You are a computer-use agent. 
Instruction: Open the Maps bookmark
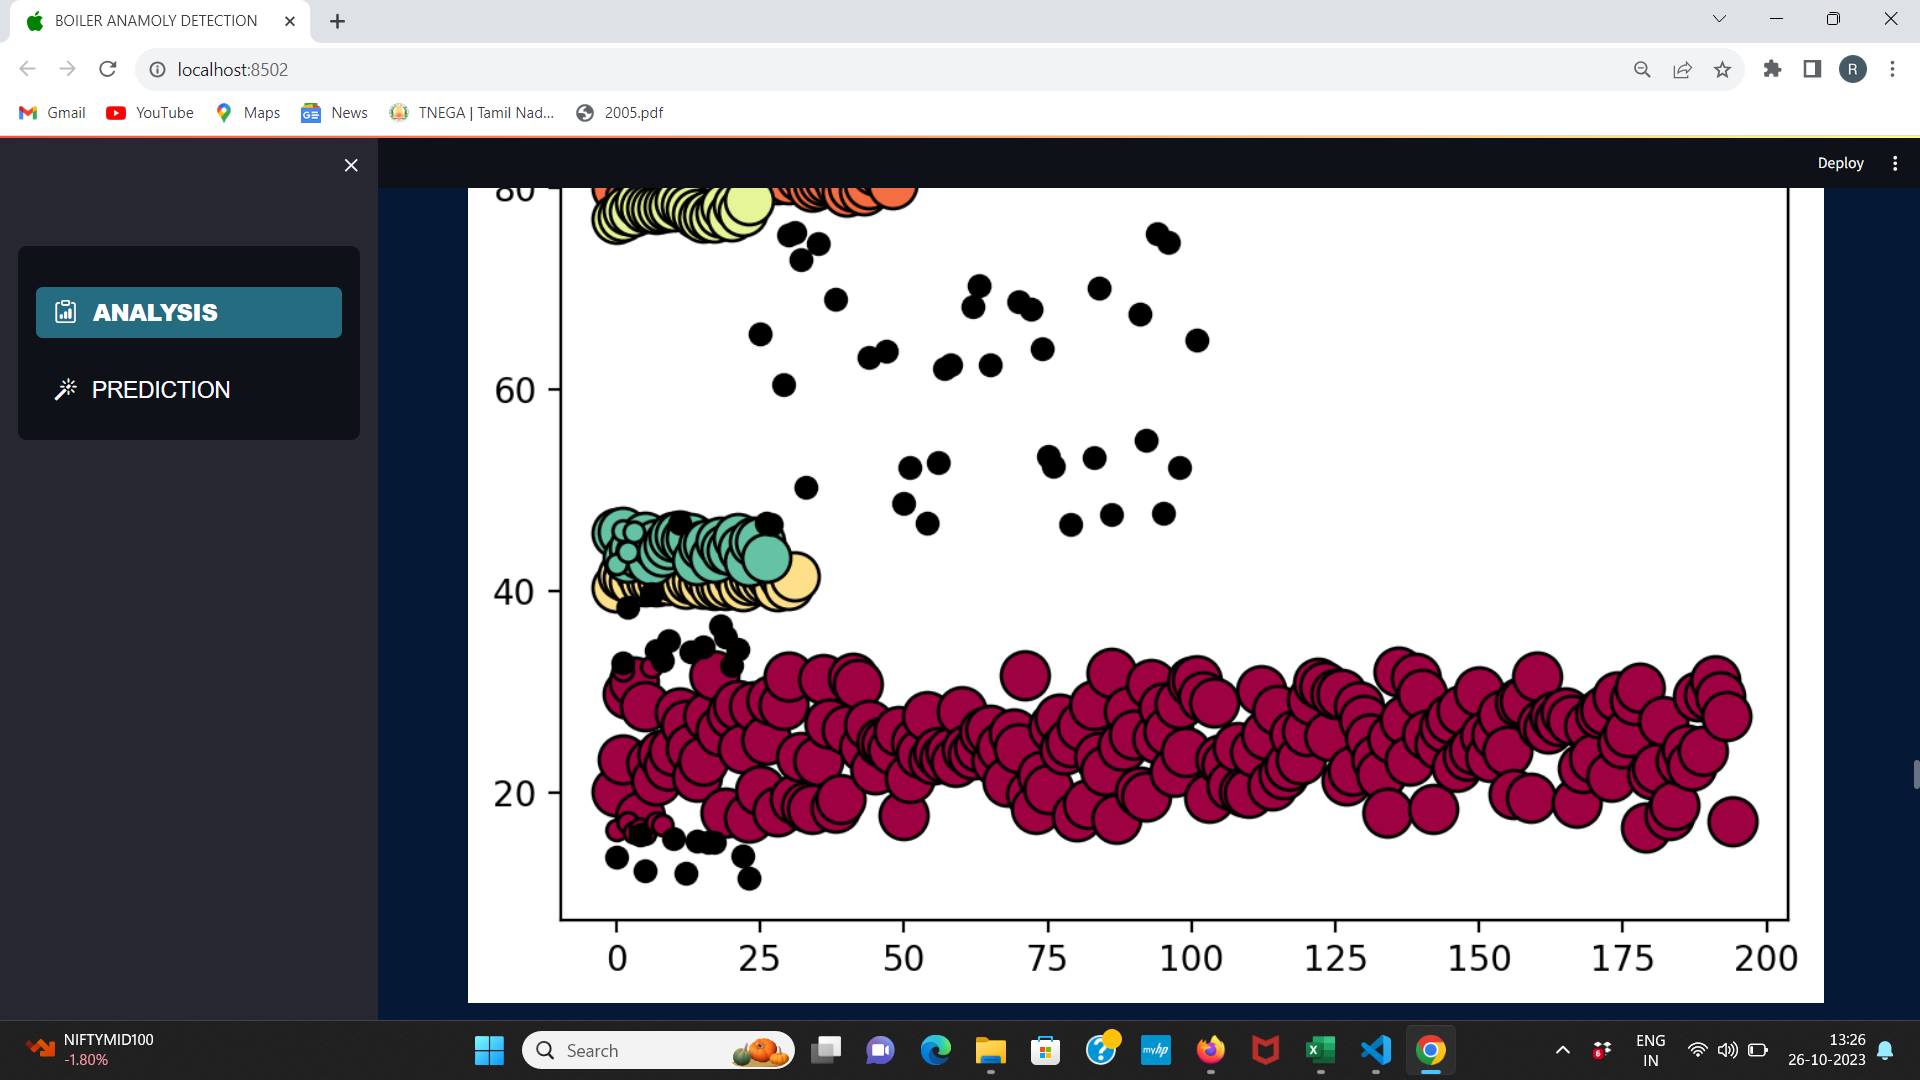[x=246, y=113]
